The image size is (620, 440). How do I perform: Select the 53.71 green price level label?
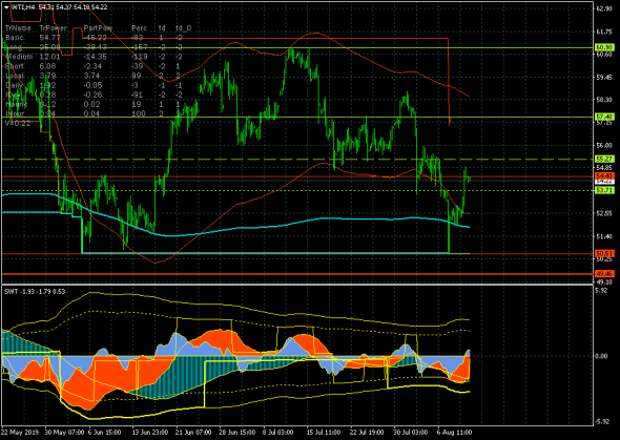point(603,190)
